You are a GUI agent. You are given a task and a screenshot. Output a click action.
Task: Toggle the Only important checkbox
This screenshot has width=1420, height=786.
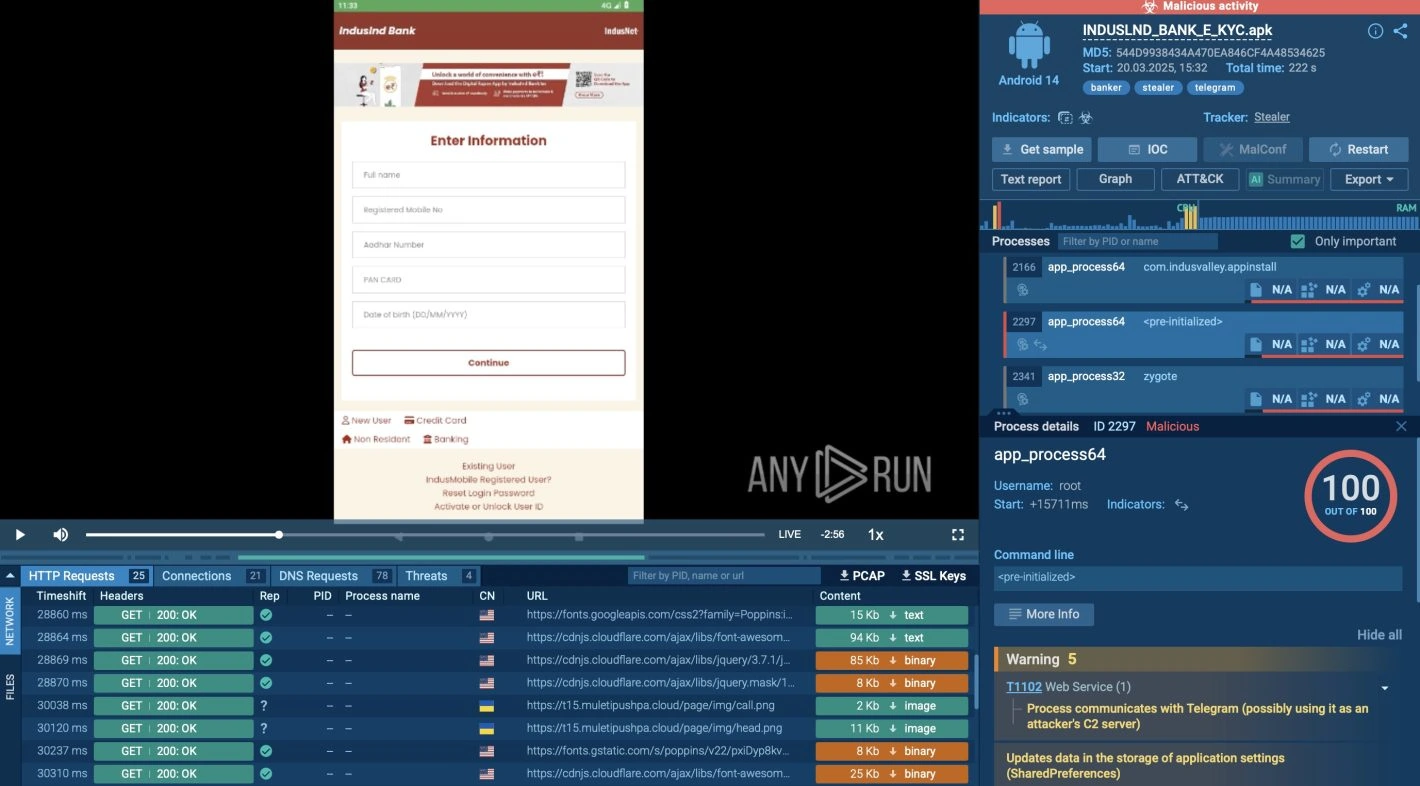coord(1298,241)
